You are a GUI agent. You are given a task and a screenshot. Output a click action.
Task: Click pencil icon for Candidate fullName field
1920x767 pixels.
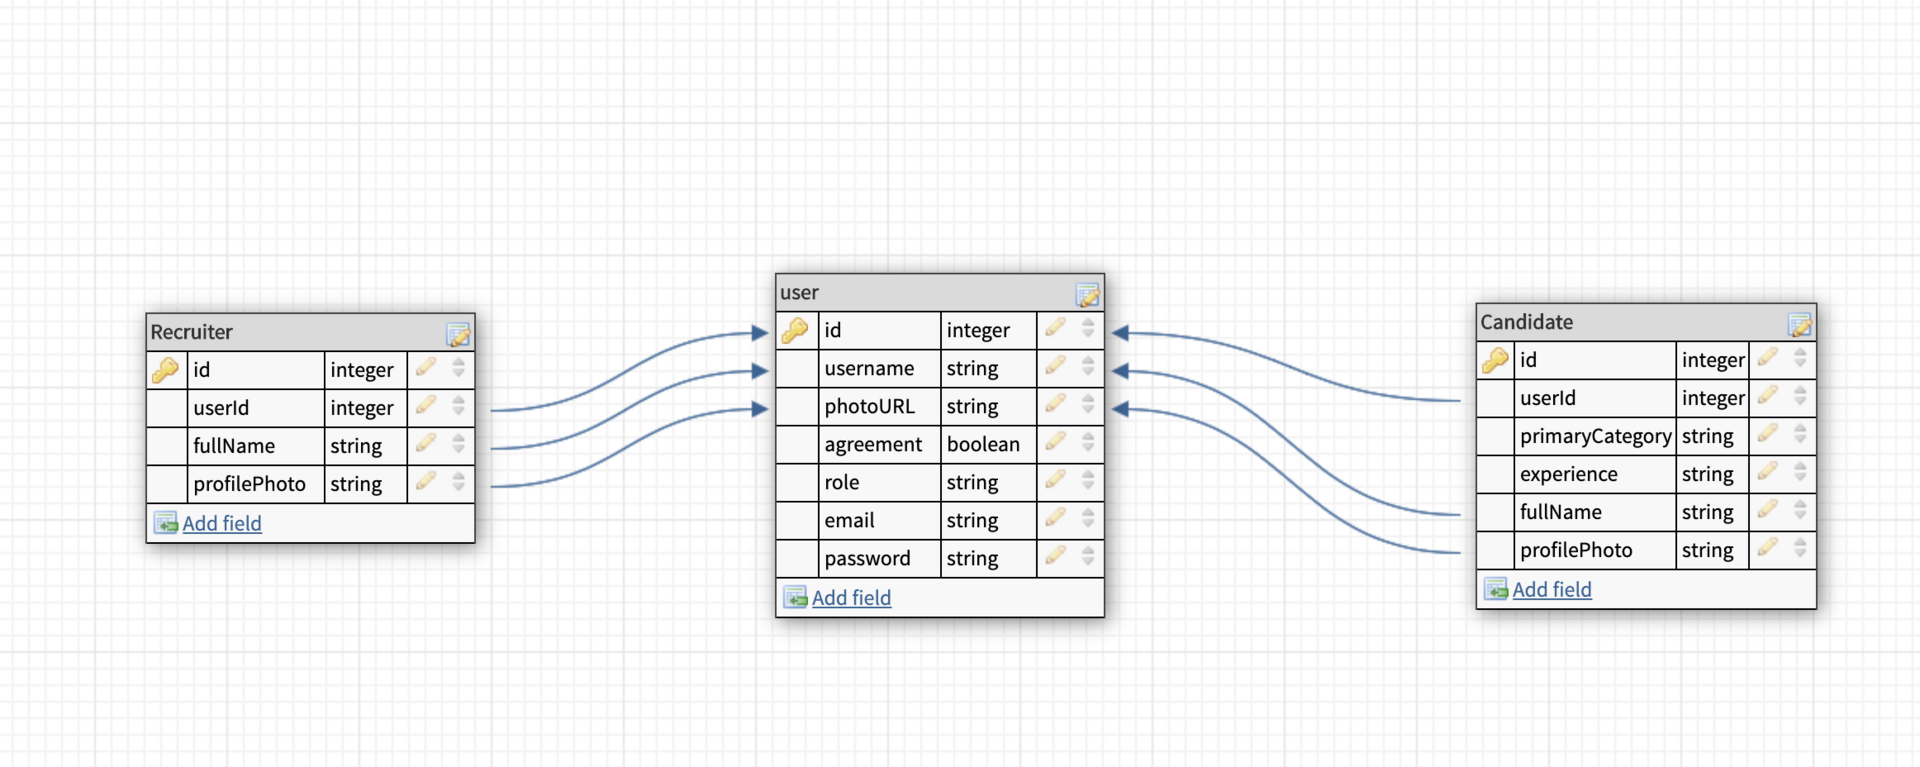[1768, 510]
